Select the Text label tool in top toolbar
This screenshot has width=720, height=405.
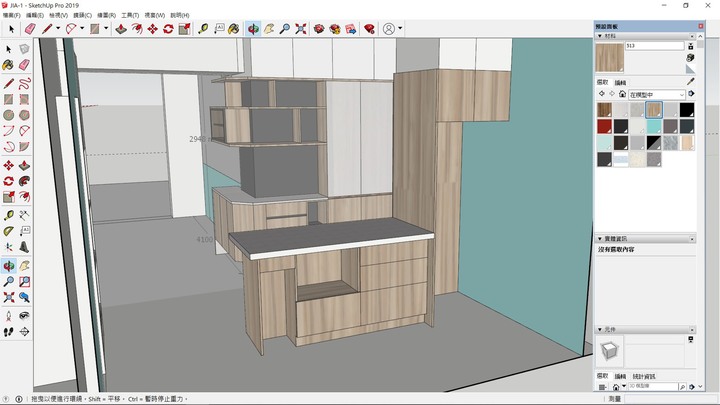pos(219,29)
